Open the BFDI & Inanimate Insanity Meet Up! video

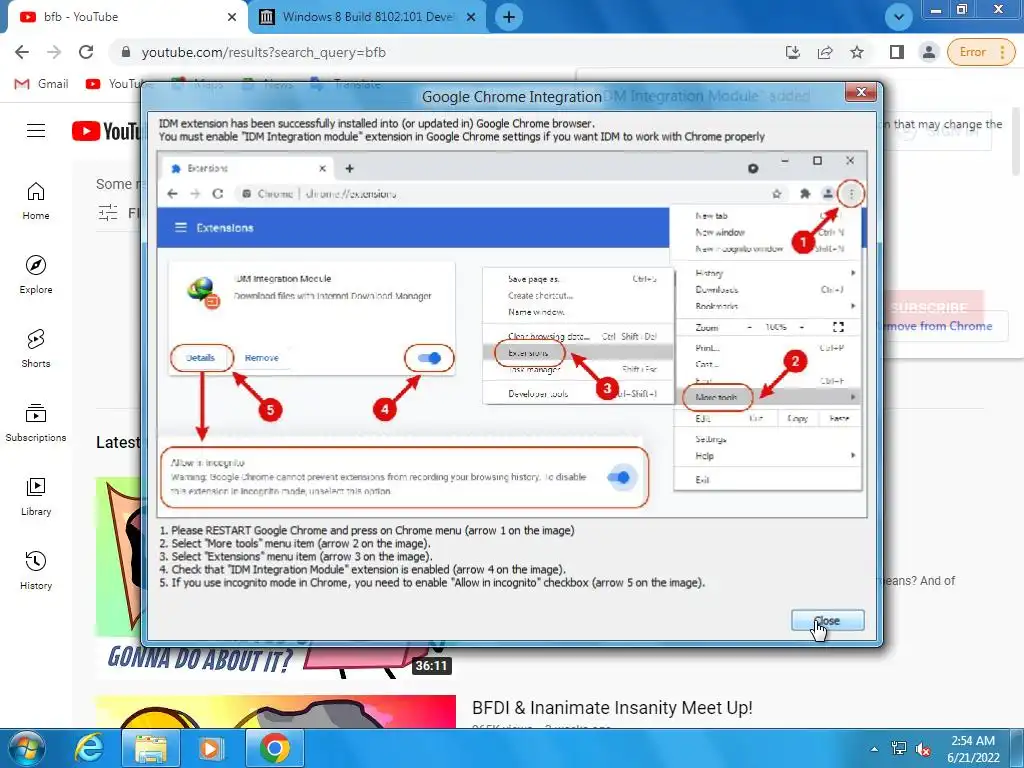pyautogui.click(x=612, y=708)
